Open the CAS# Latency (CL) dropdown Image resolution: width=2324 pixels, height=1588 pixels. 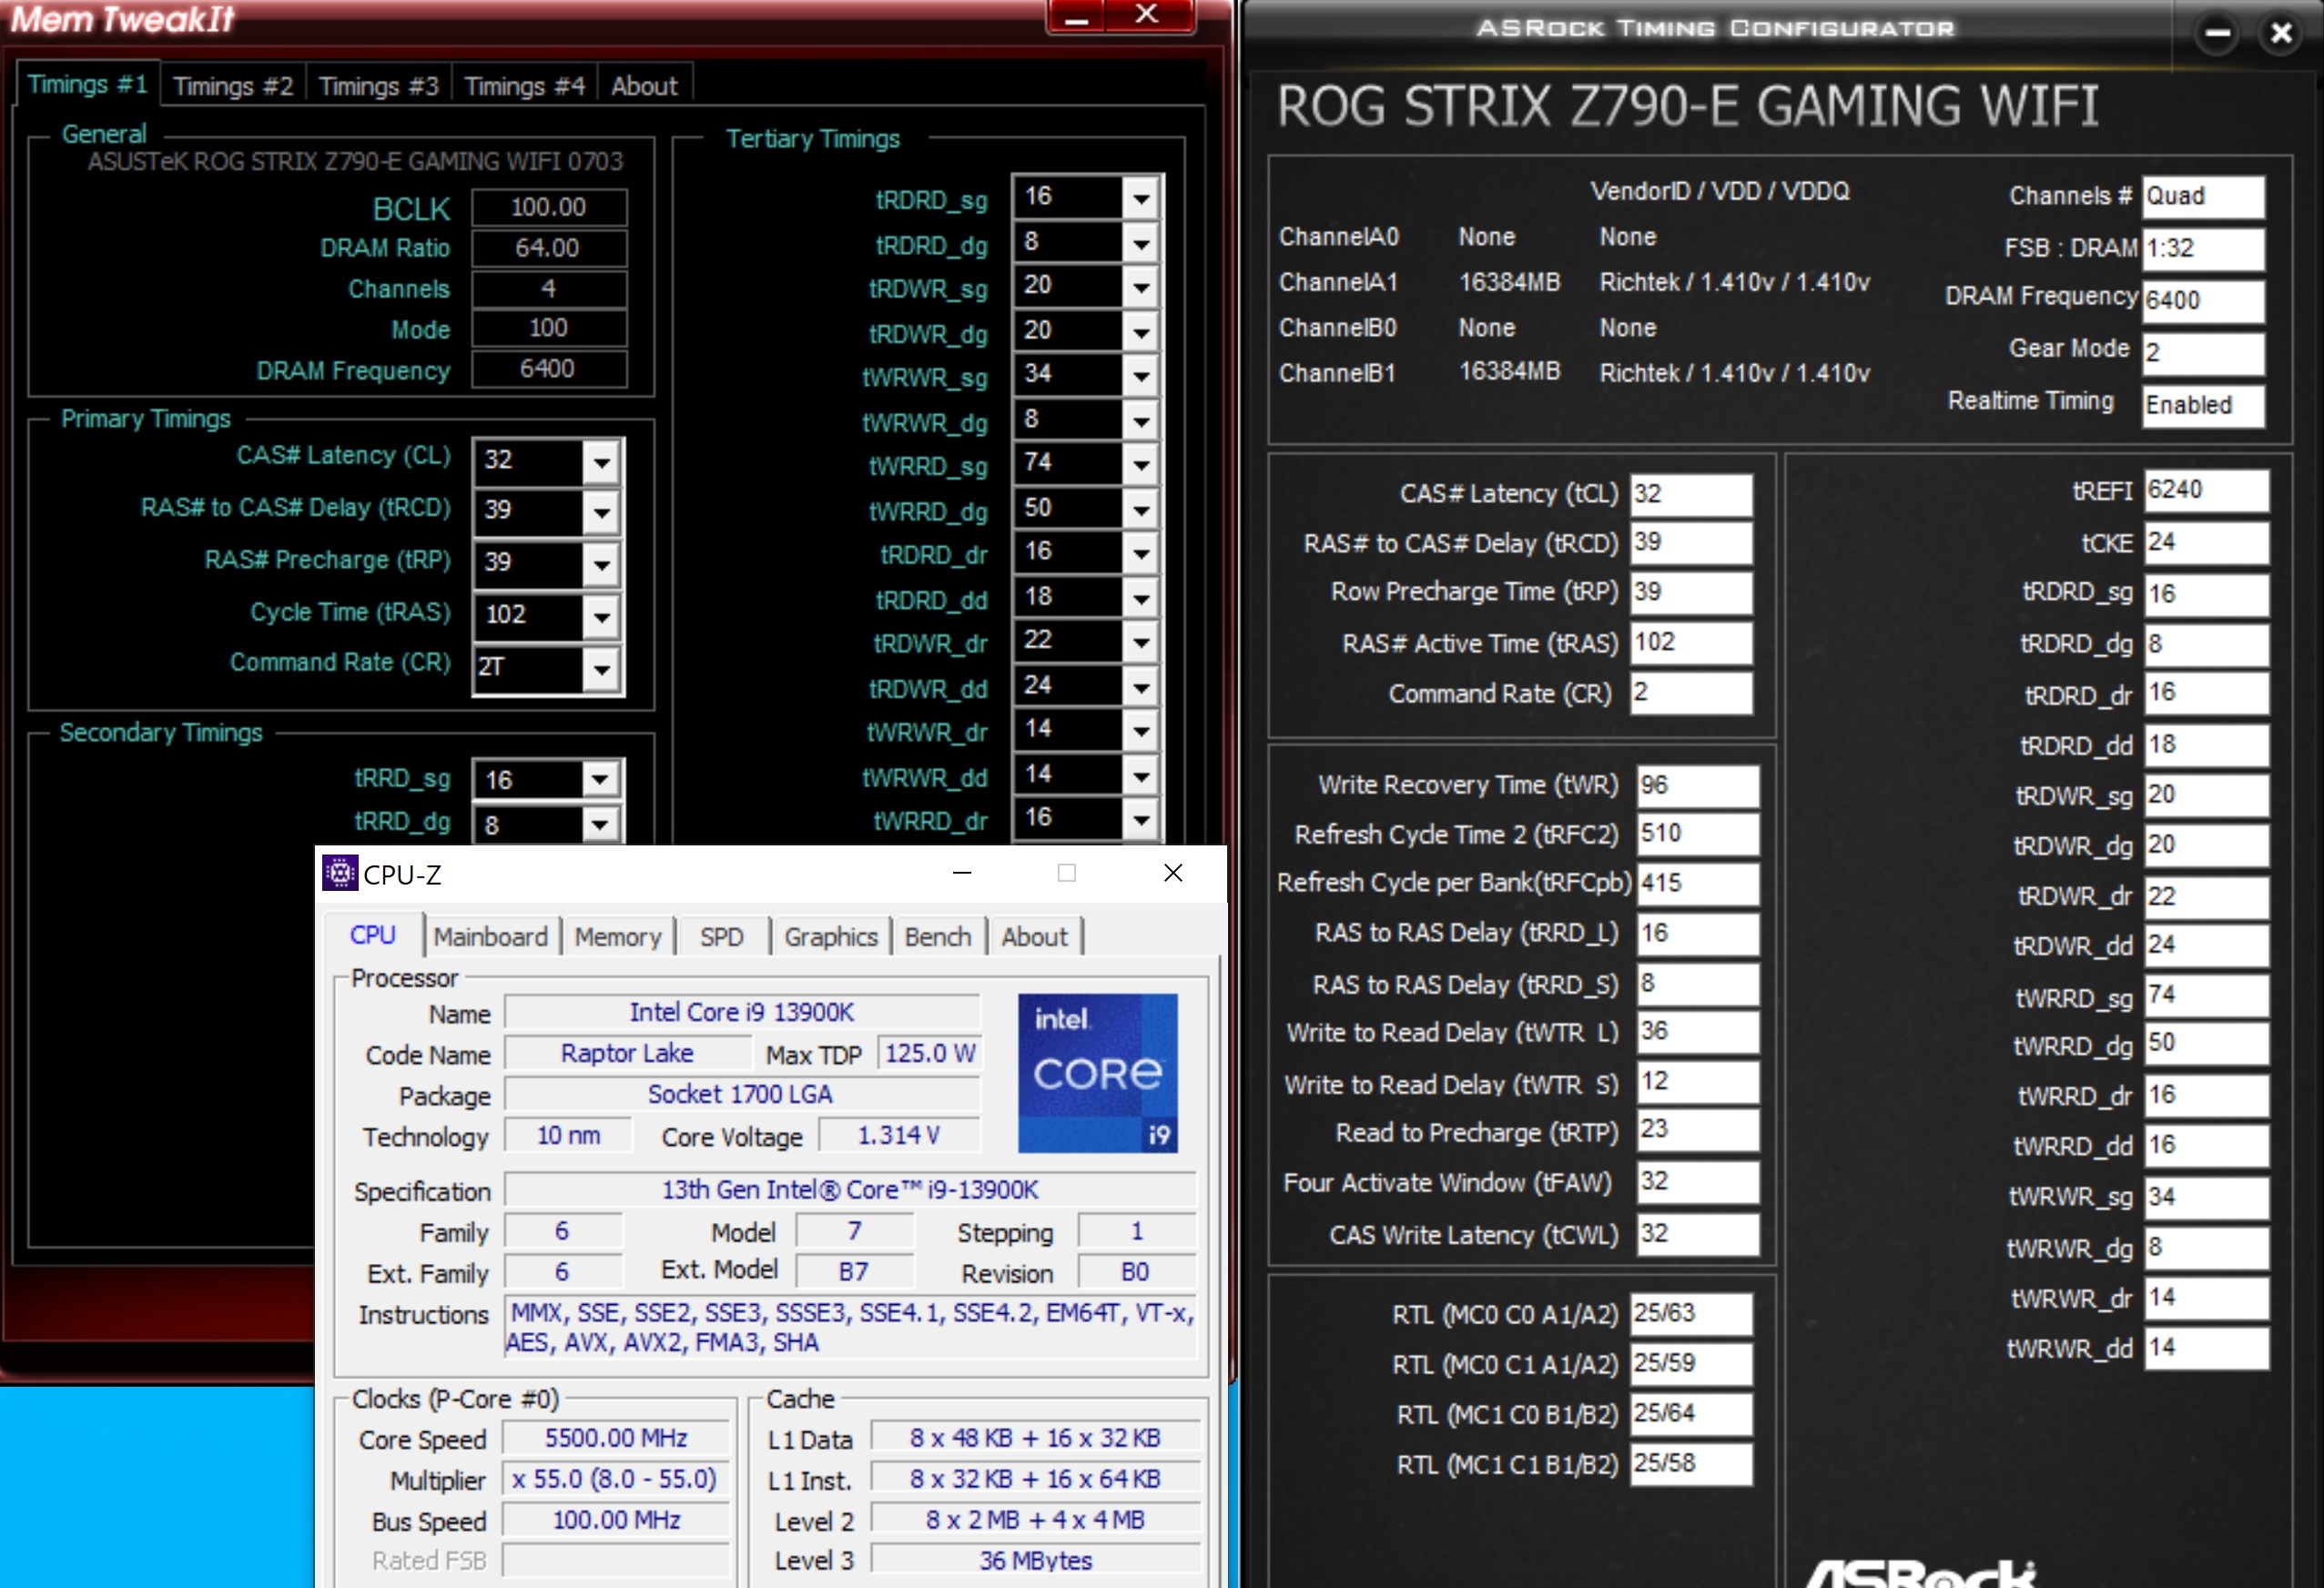pyautogui.click(x=601, y=462)
